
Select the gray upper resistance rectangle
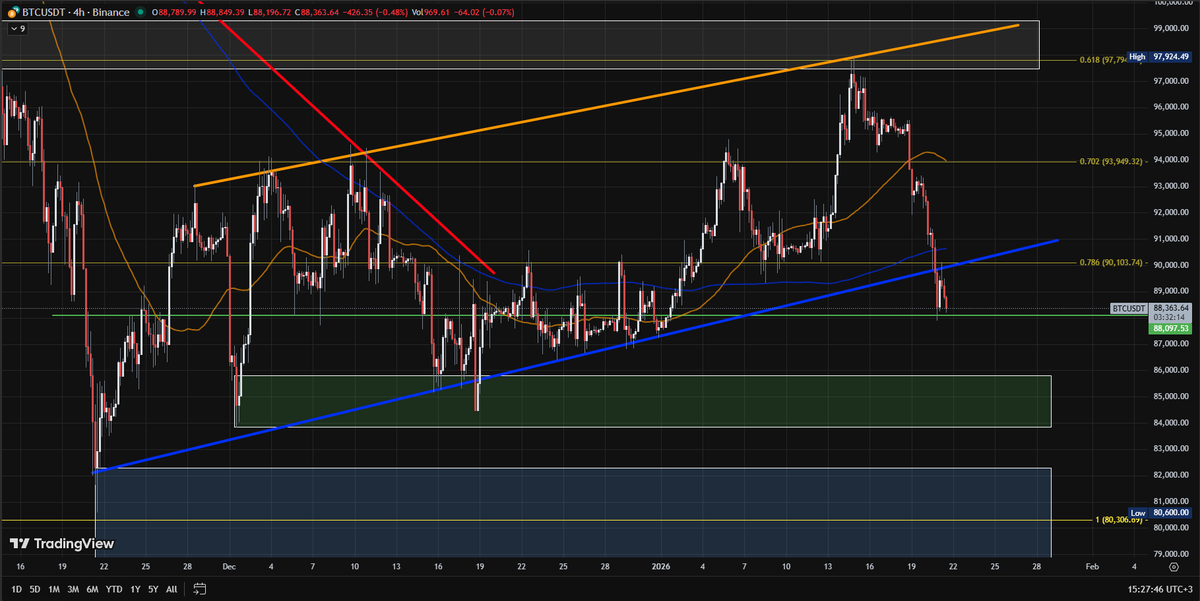pos(521,44)
